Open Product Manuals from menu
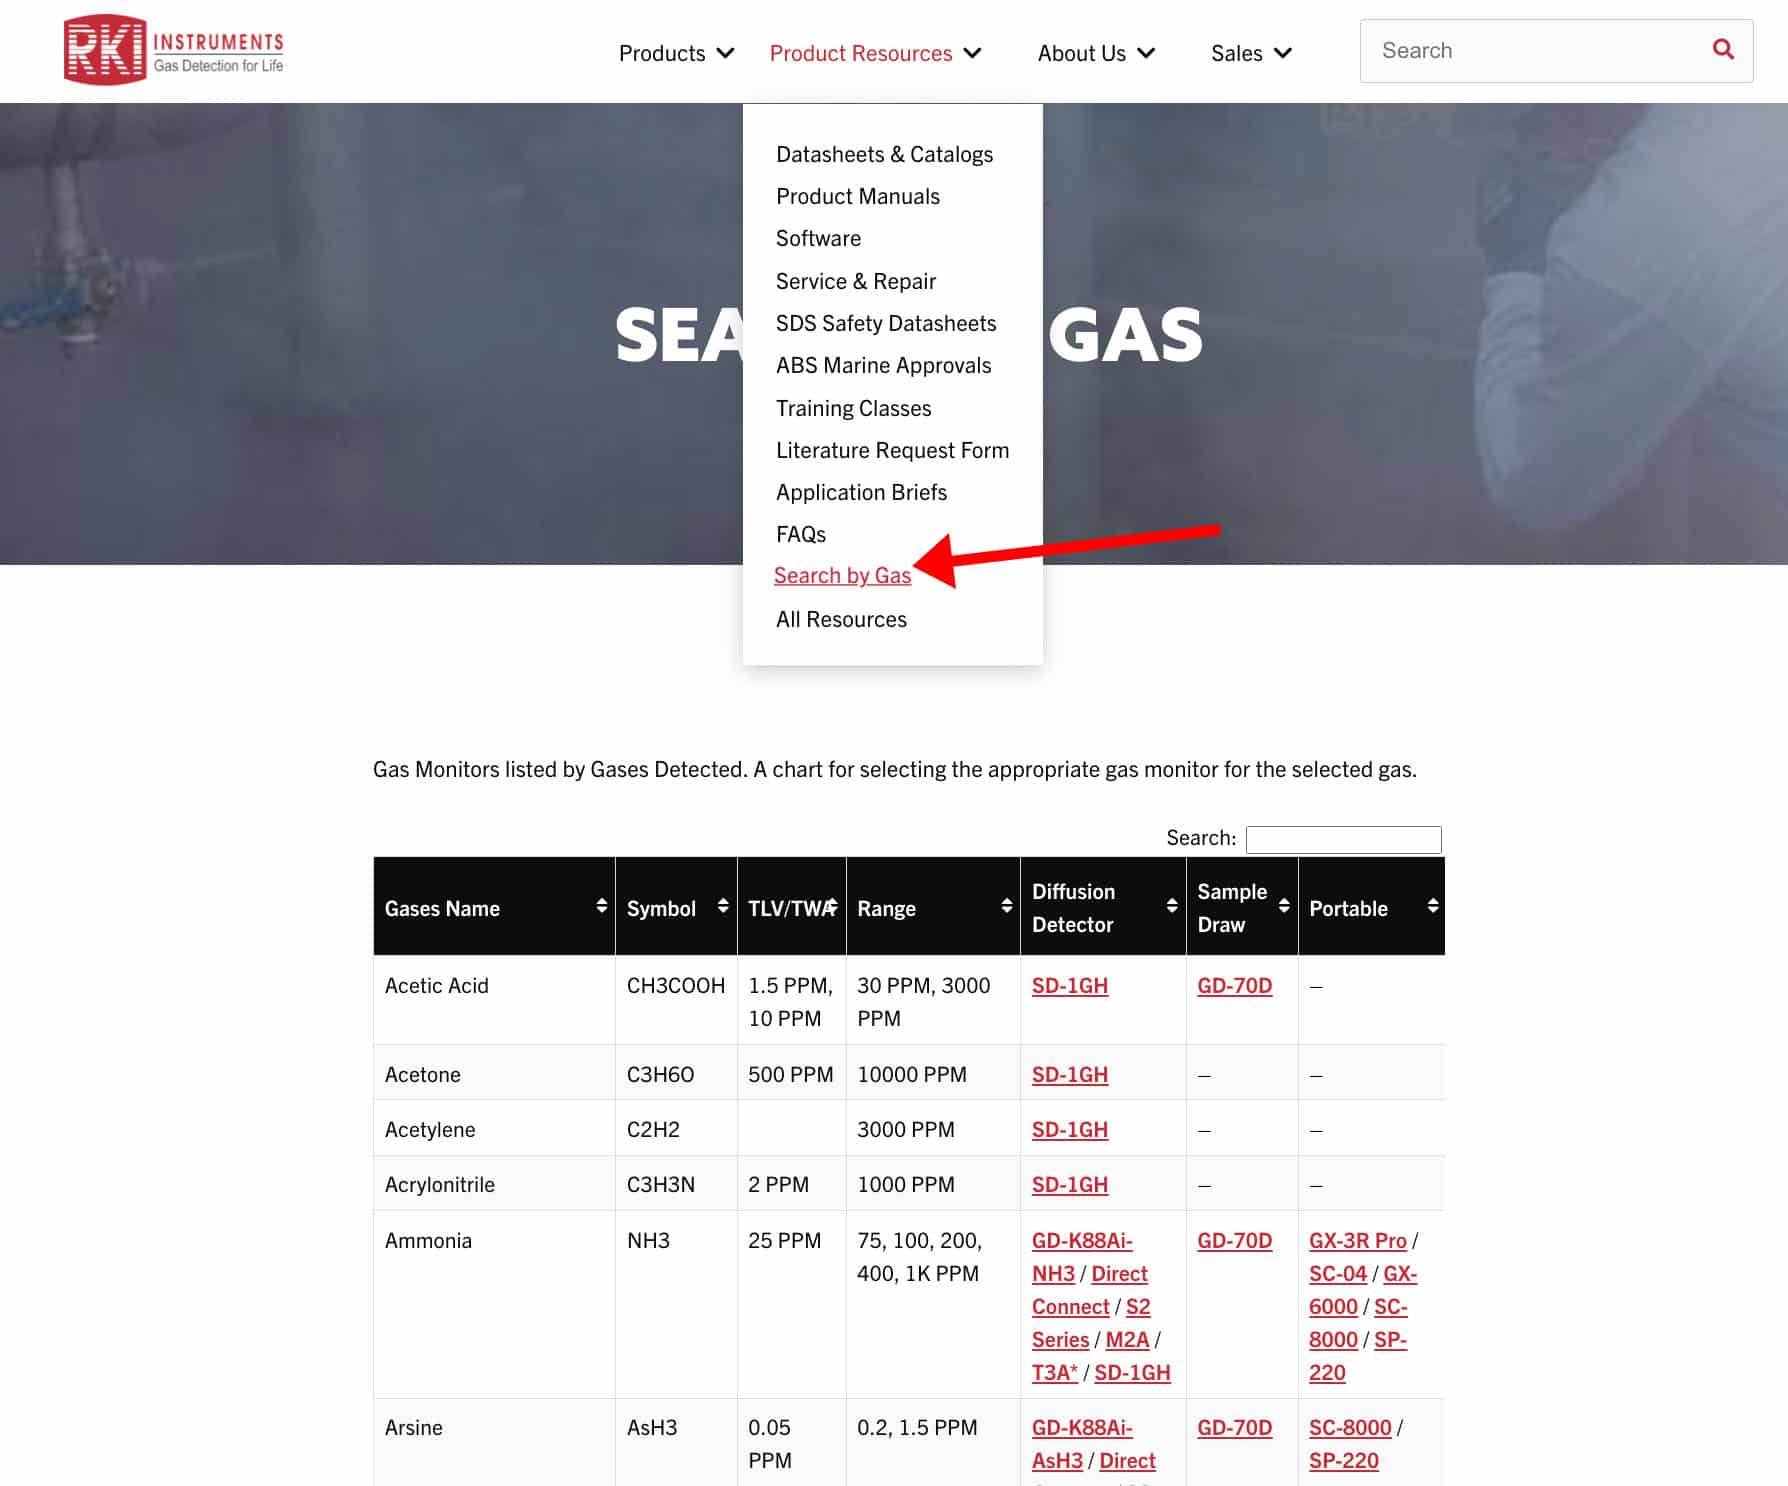Image resolution: width=1788 pixels, height=1486 pixels. tap(857, 196)
